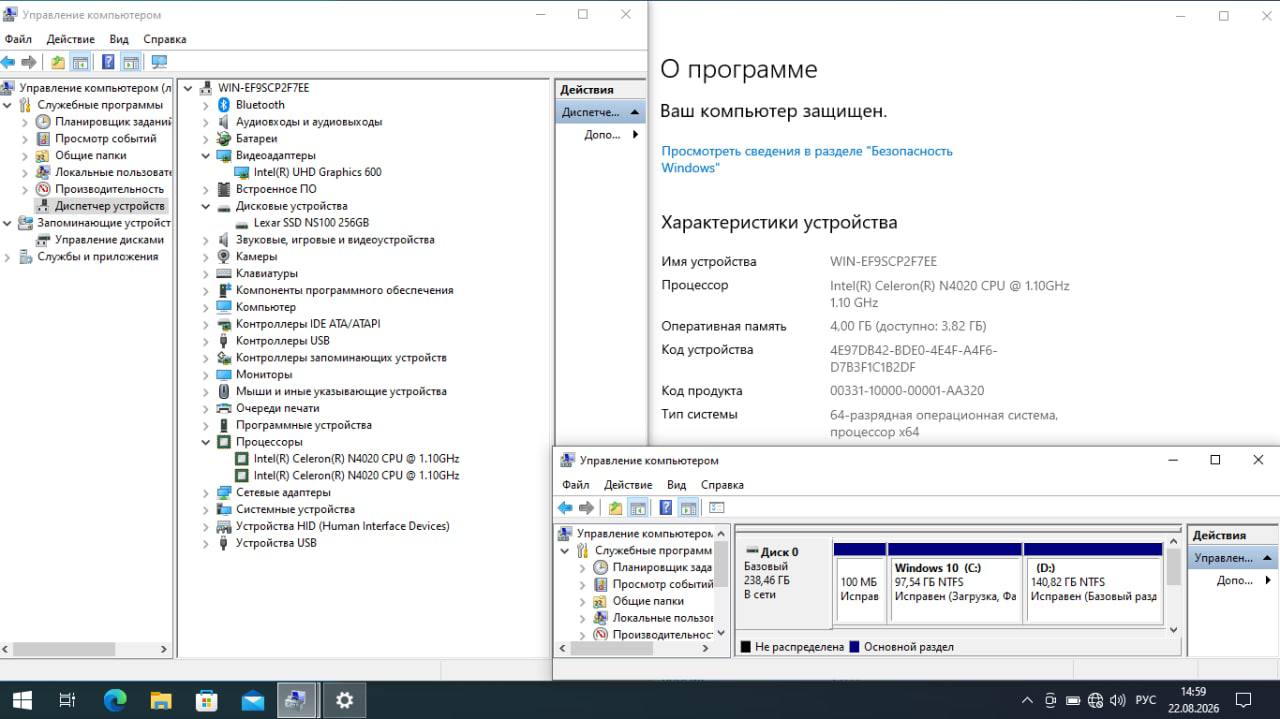Screen dimensions: 1280x719
Task: Open the Файл menu in the Device Manager window
Action: (x=18, y=39)
